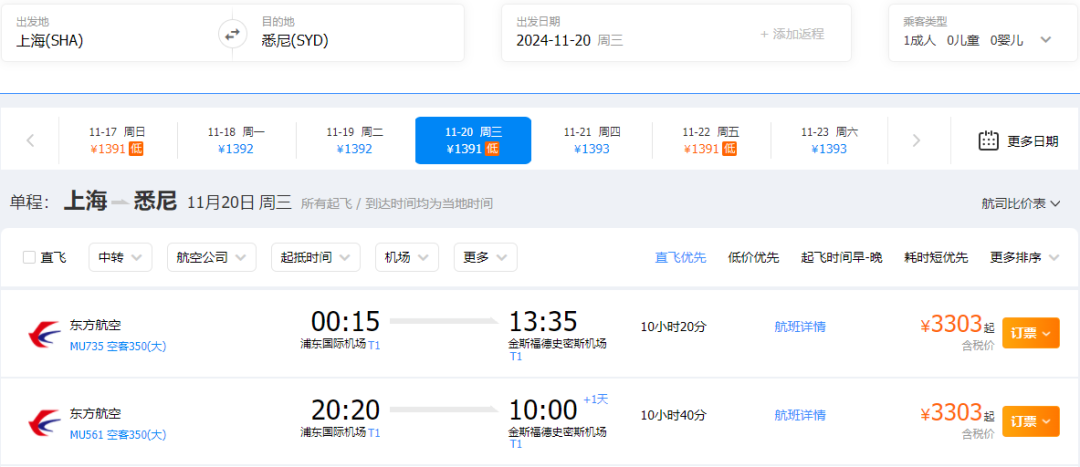Select the 11-21 周四 date tab
This screenshot has height=467, width=1080.
click(x=592, y=140)
